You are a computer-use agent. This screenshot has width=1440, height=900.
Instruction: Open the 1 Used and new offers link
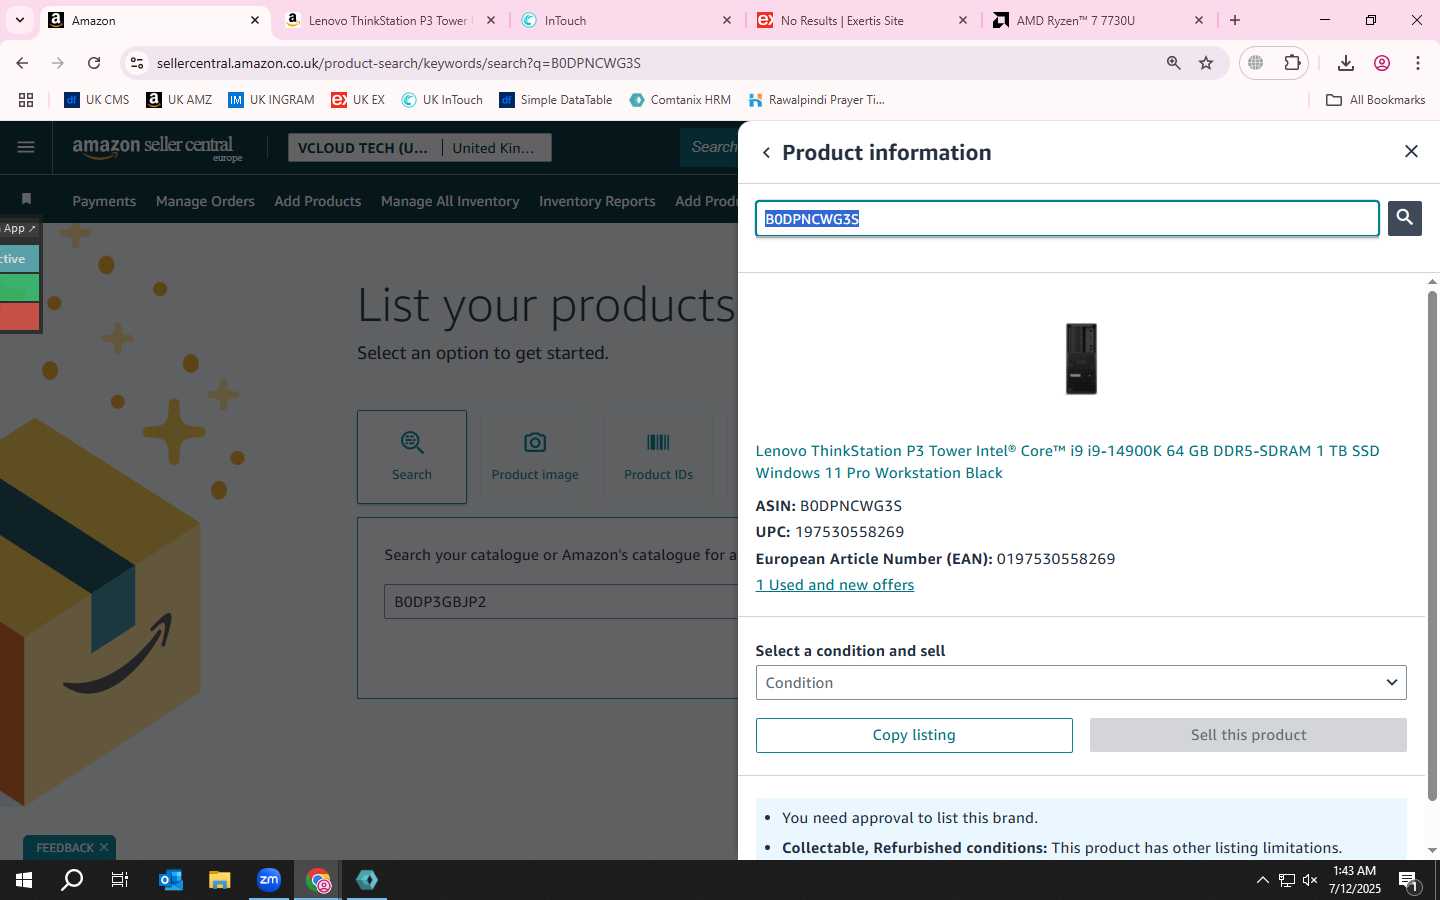[835, 585]
